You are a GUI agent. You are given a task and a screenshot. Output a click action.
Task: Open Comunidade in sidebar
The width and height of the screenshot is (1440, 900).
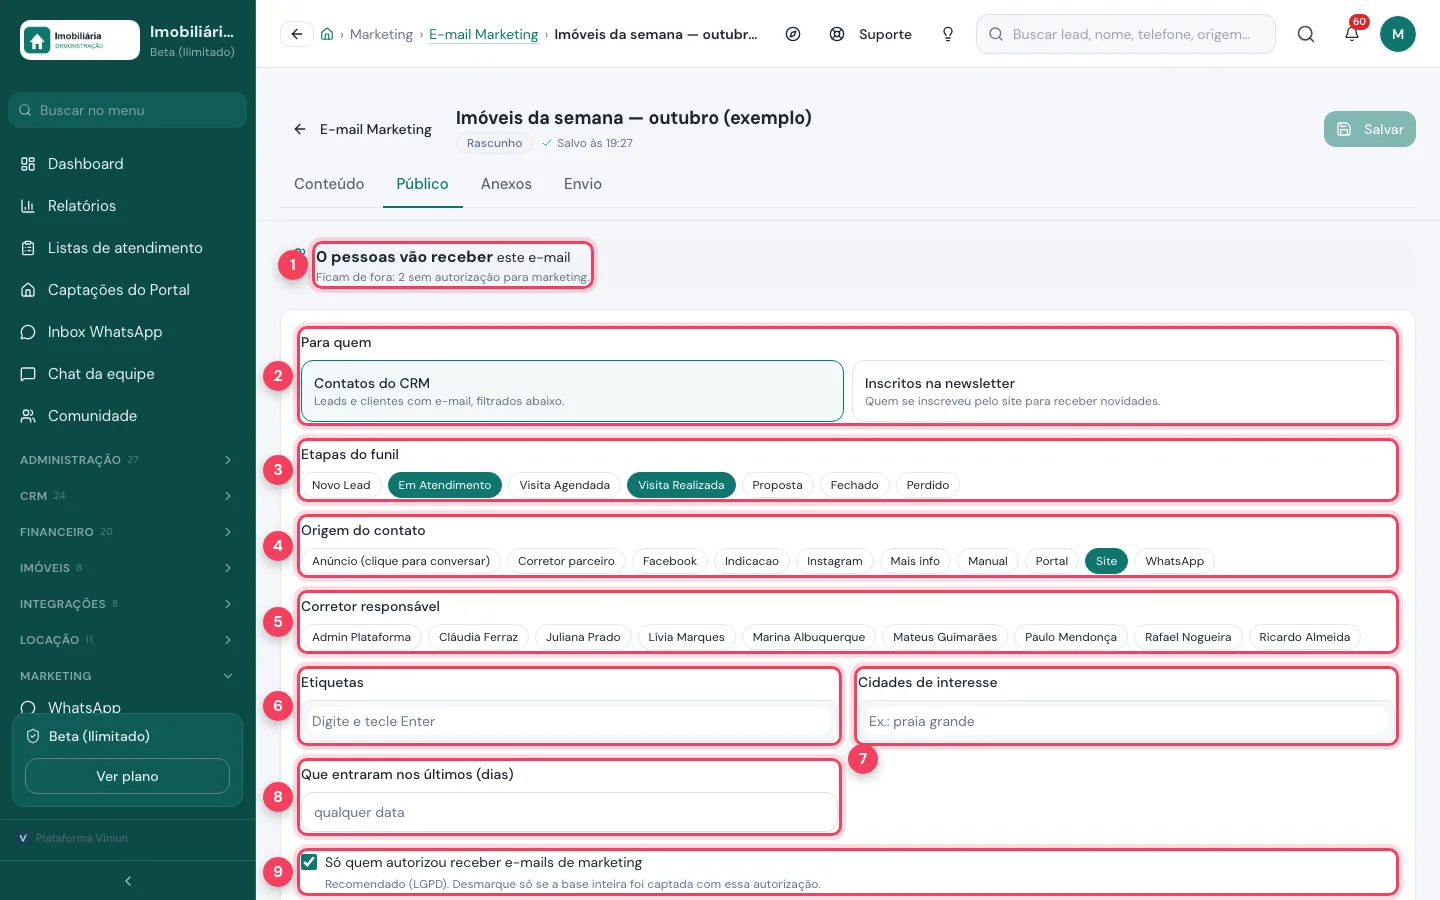[x=128, y=416]
